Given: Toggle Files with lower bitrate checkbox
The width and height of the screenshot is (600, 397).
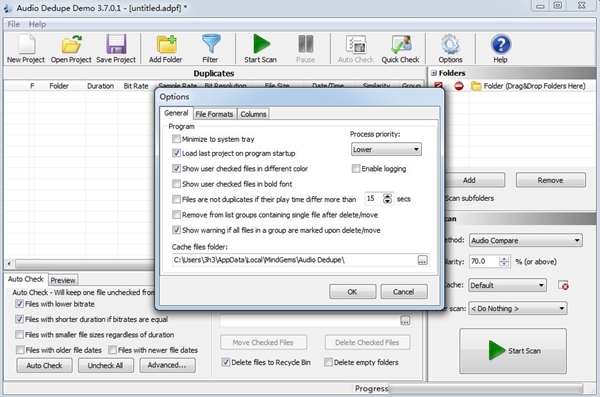Looking at the screenshot, I should [x=19, y=304].
